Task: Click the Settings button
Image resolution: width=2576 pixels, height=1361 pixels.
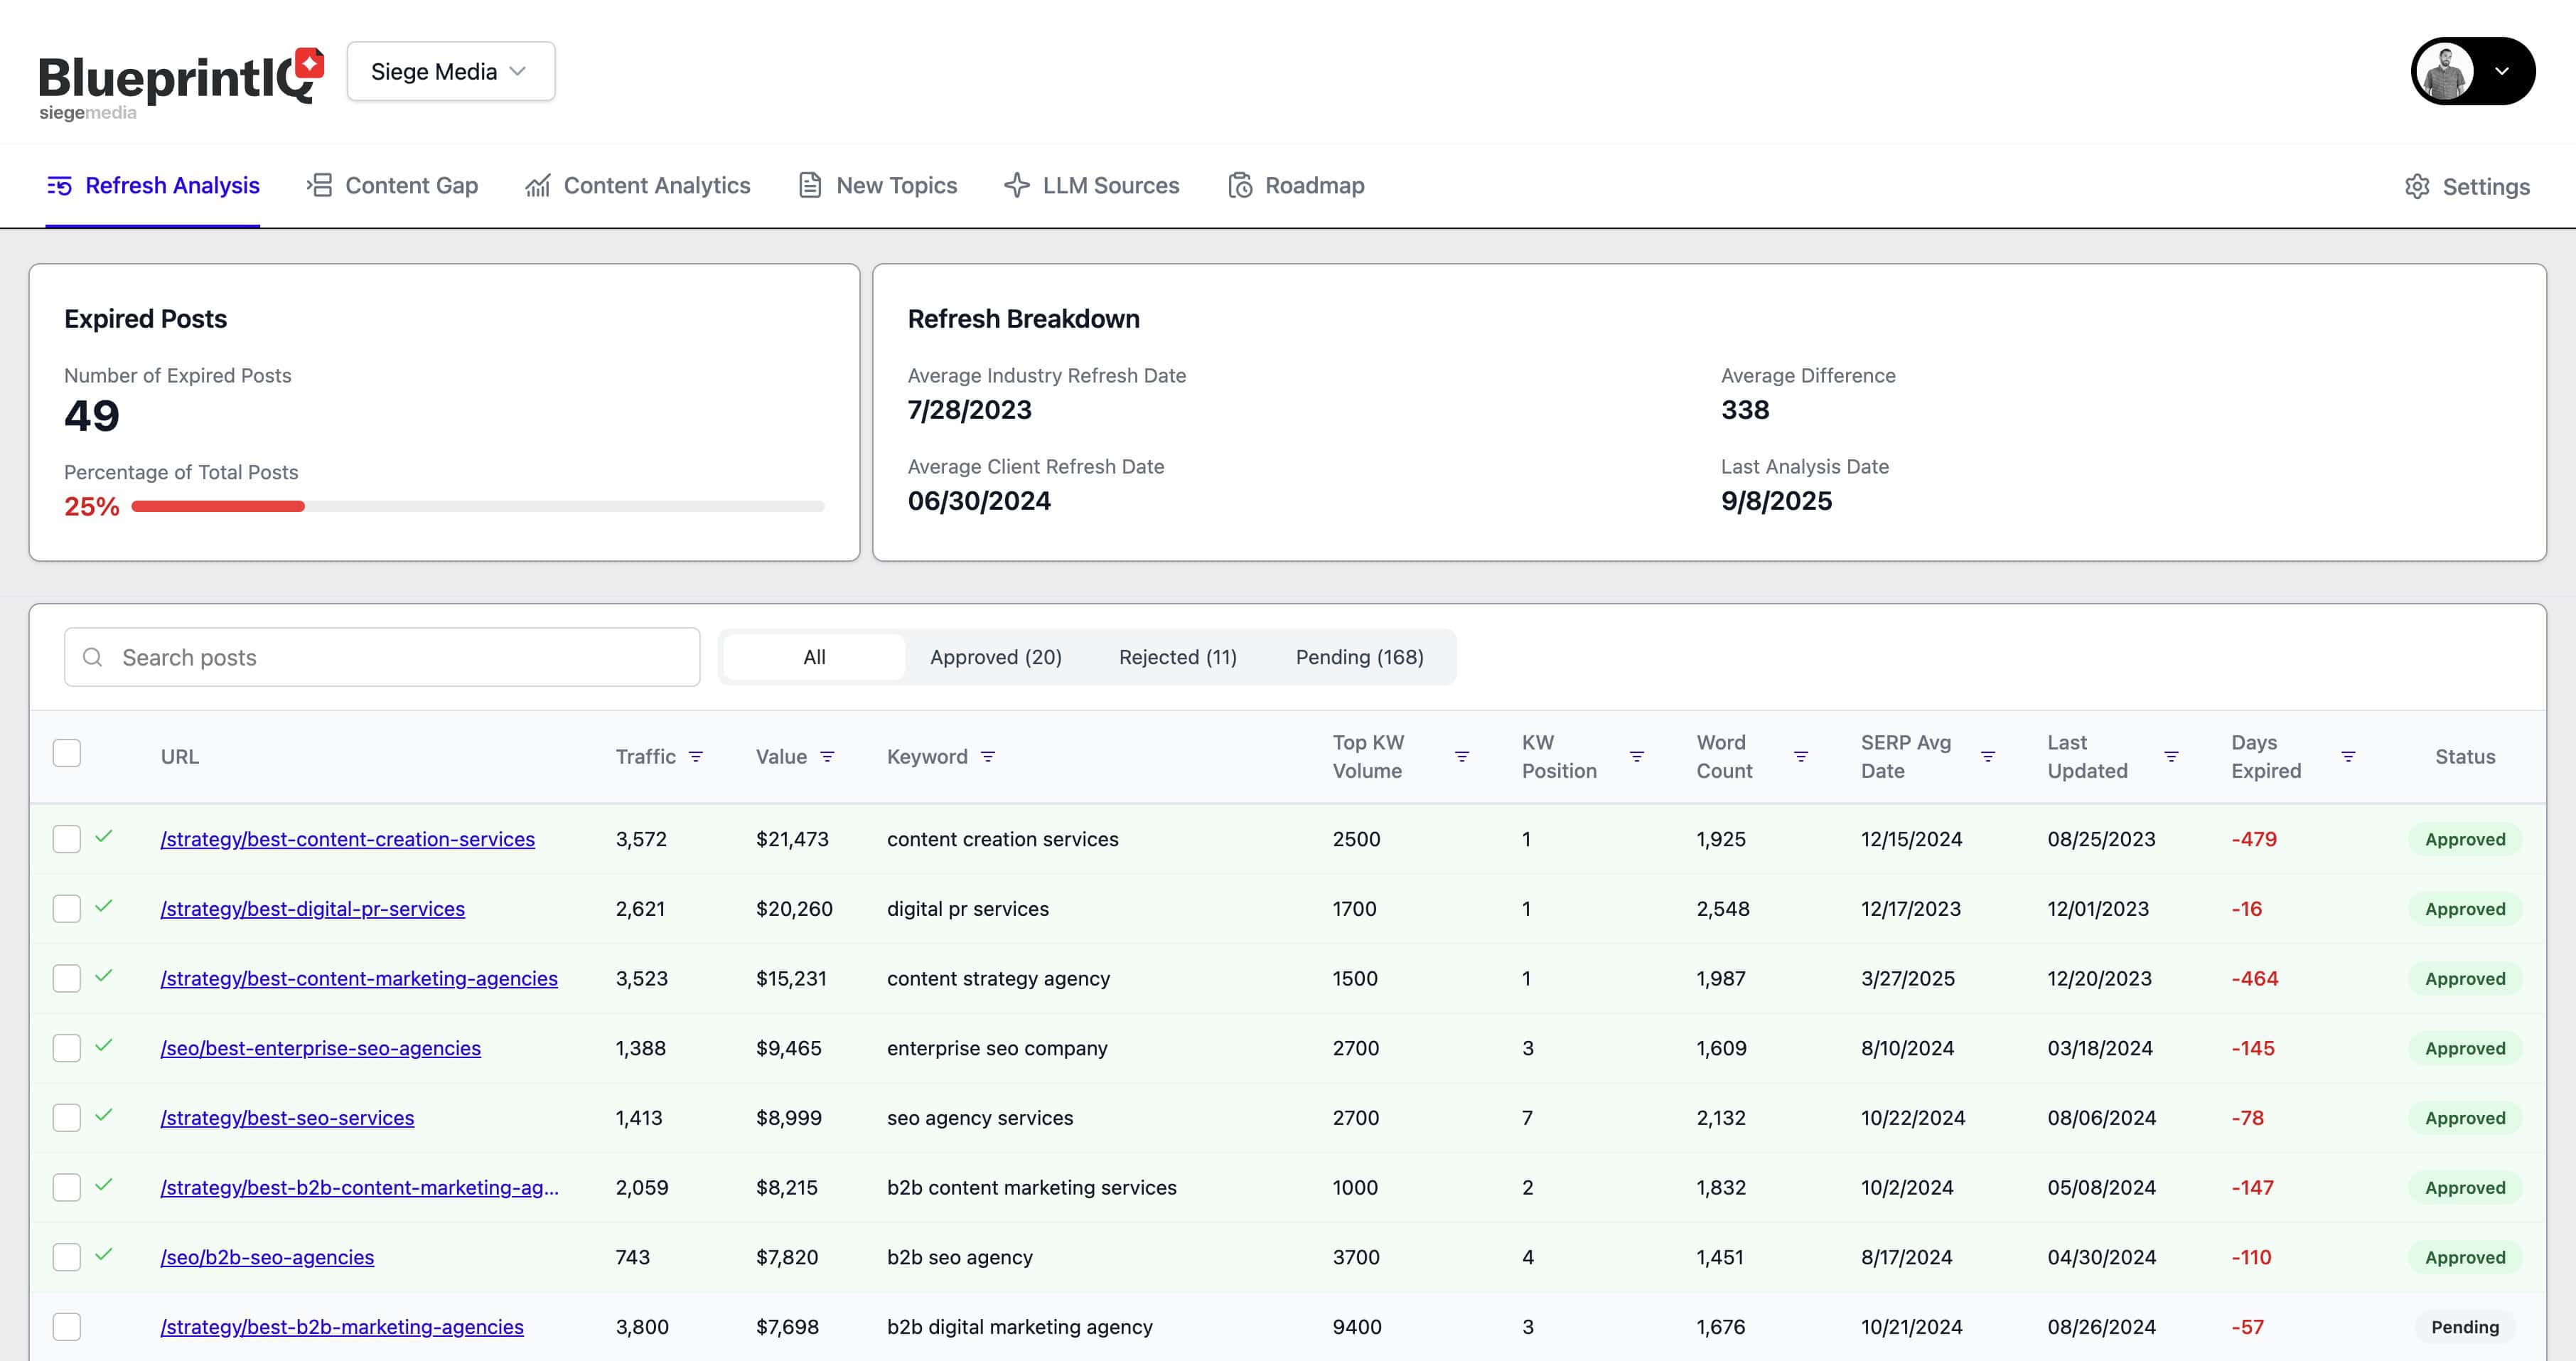Action: tap(2467, 187)
